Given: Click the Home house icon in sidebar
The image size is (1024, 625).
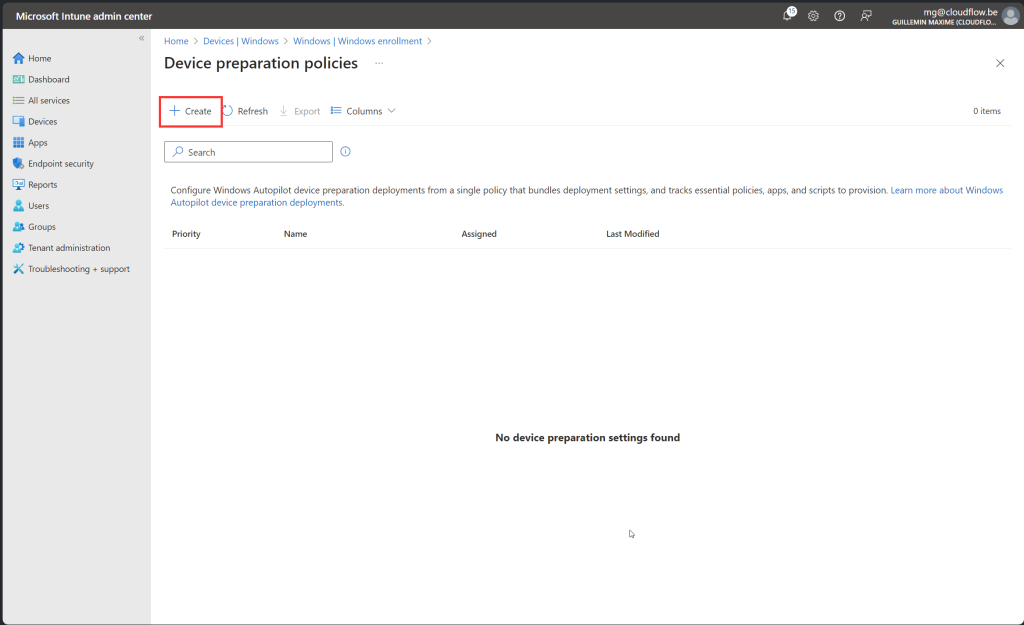Looking at the screenshot, I should (18, 58).
